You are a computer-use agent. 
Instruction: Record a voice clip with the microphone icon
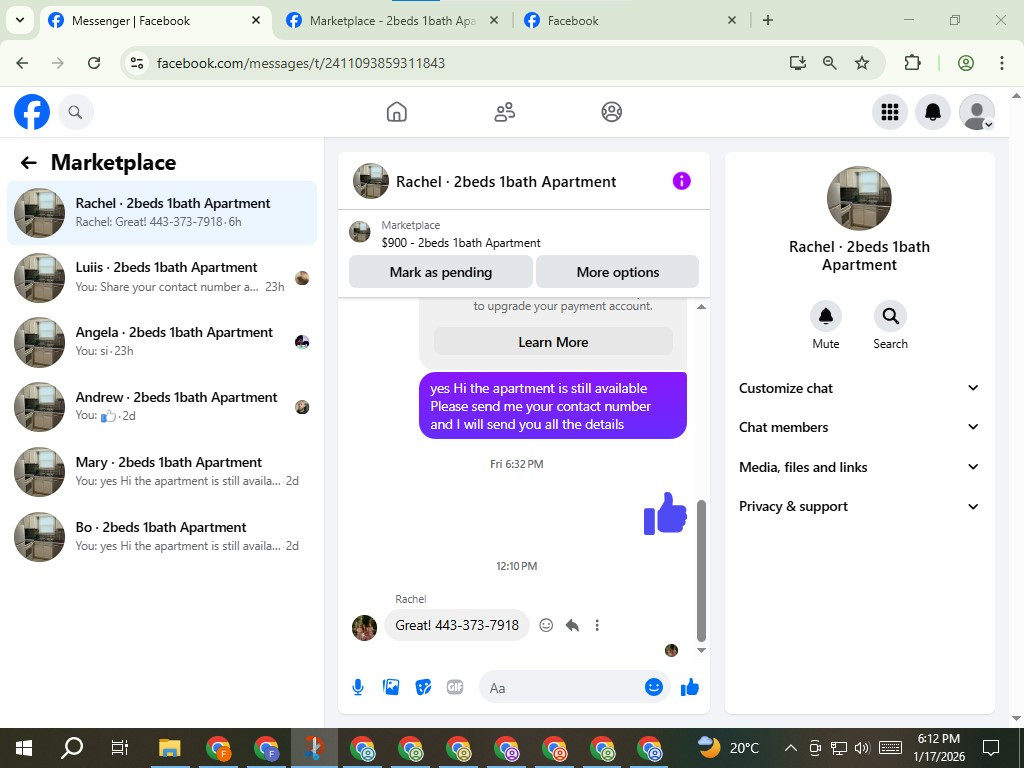(358, 687)
